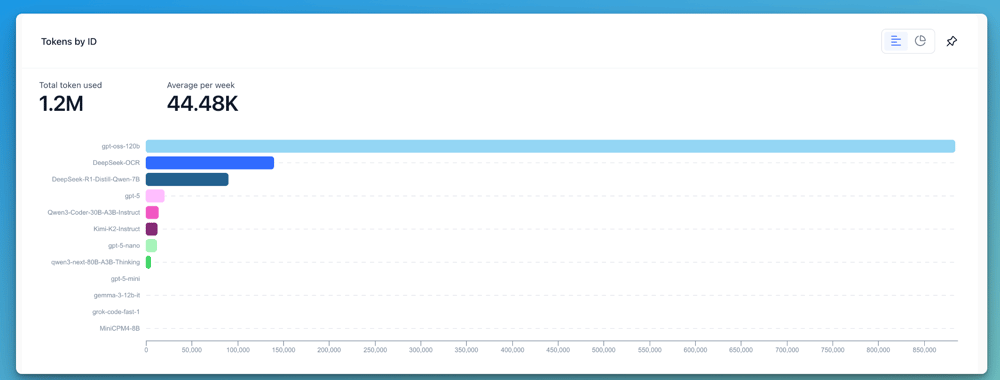The image size is (1000, 380).
Task: Click the DeepSeek-R1-Distill-Qwen-7B bar
Action: (187, 179)
